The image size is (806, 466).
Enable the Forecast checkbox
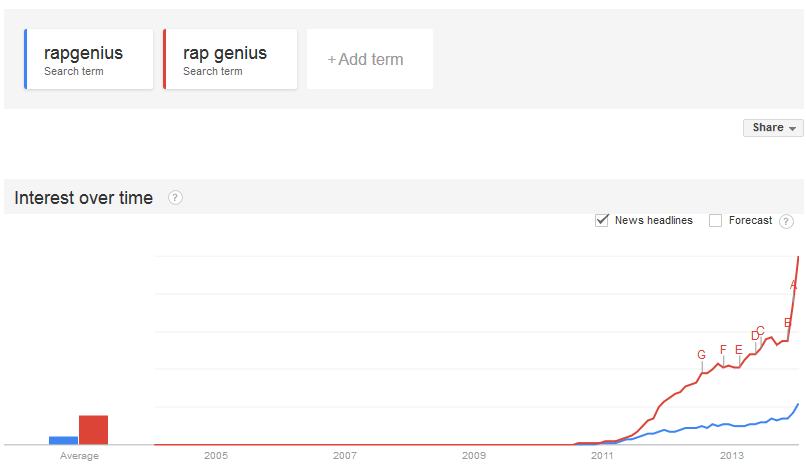[715, 220]
